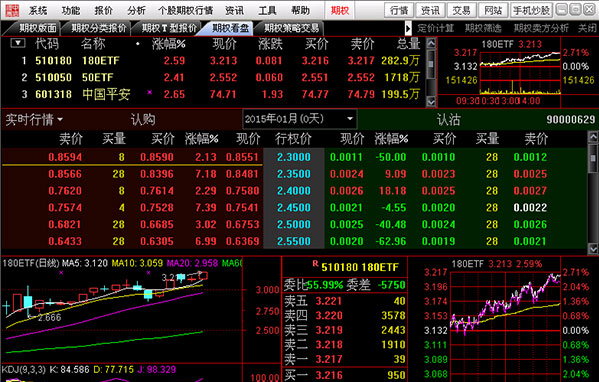Click the red app logo icon

tap(12, 10)
